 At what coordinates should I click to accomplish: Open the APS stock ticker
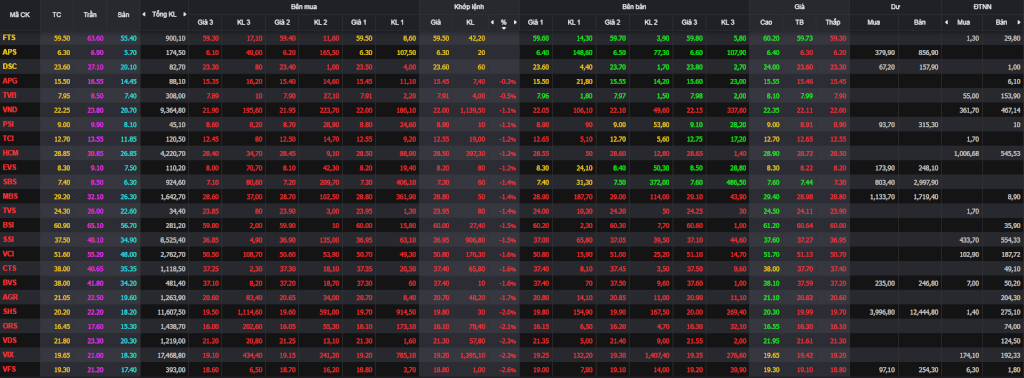pos(9,52)
